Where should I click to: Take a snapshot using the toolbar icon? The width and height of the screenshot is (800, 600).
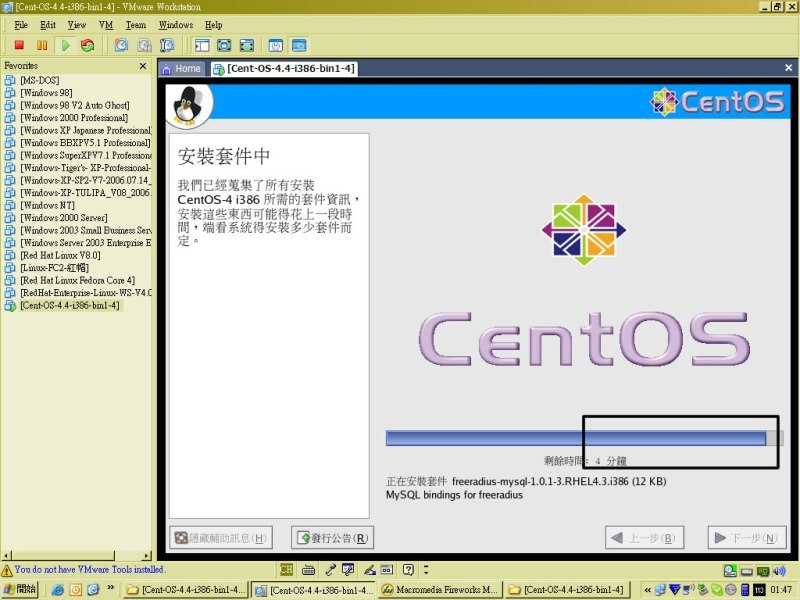(121, 45)
